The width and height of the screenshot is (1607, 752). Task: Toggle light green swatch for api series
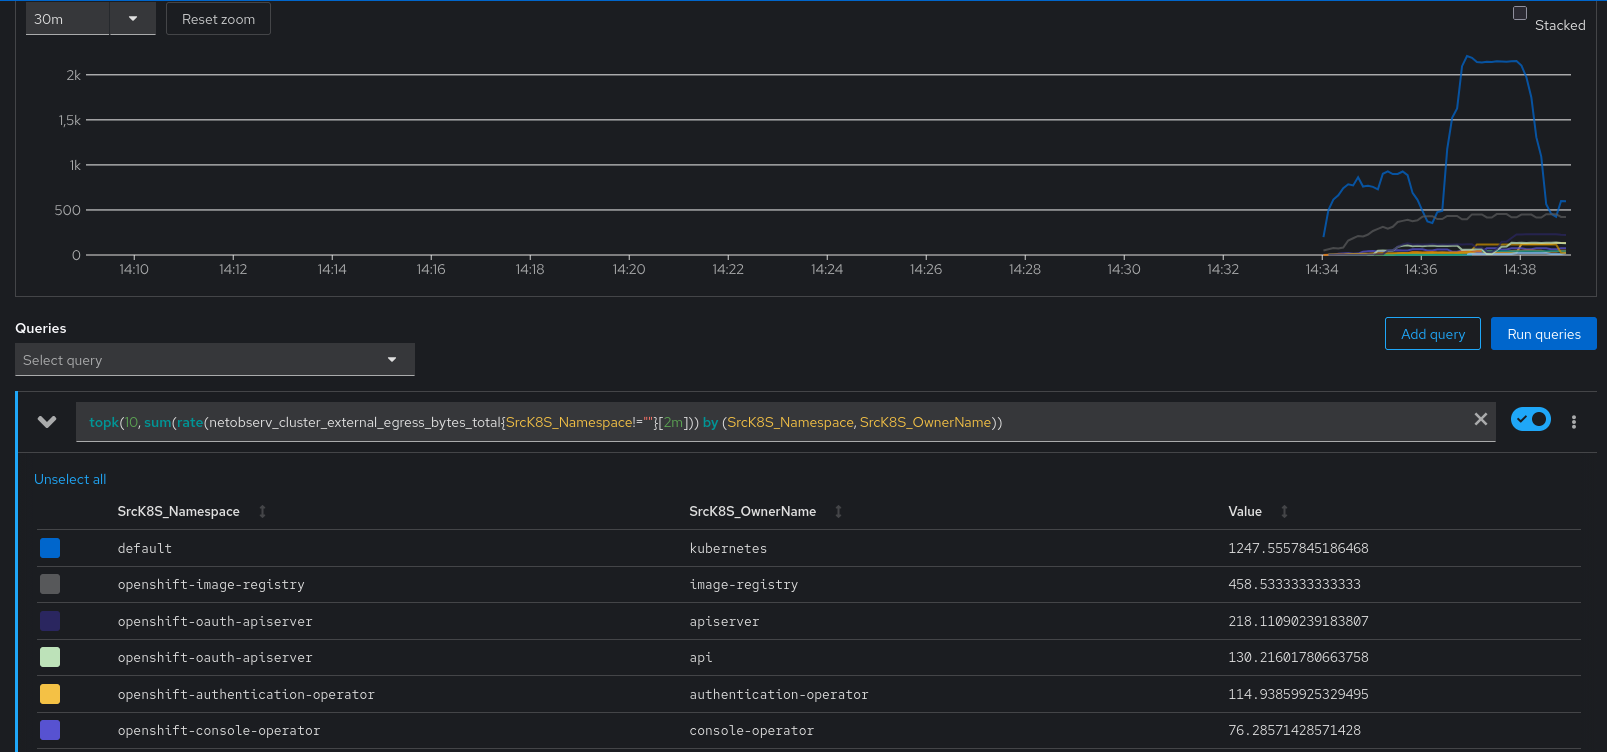pyautogui.click(x=50, y=657)
